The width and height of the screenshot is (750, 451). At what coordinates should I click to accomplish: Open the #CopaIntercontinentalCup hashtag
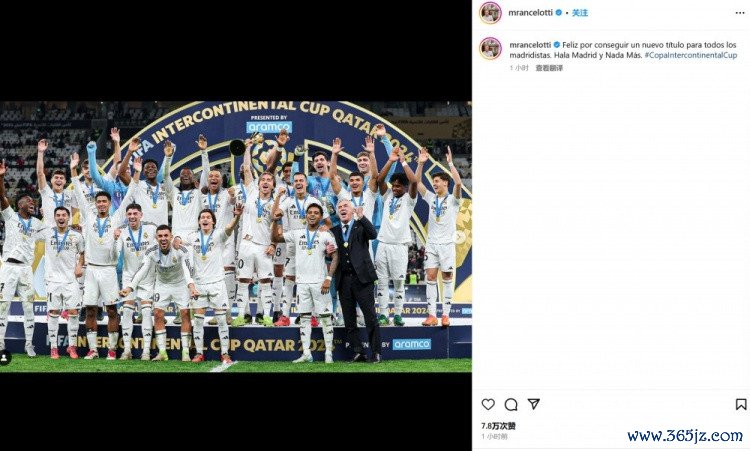[x=691, y=55]
